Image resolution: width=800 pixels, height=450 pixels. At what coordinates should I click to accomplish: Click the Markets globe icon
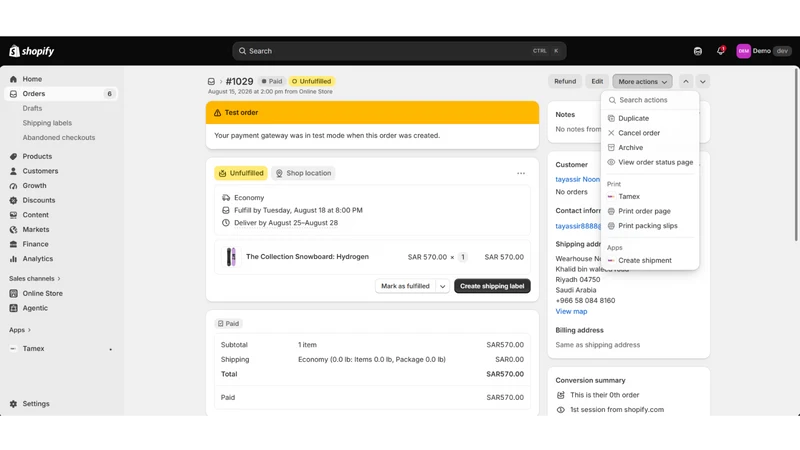13,230
